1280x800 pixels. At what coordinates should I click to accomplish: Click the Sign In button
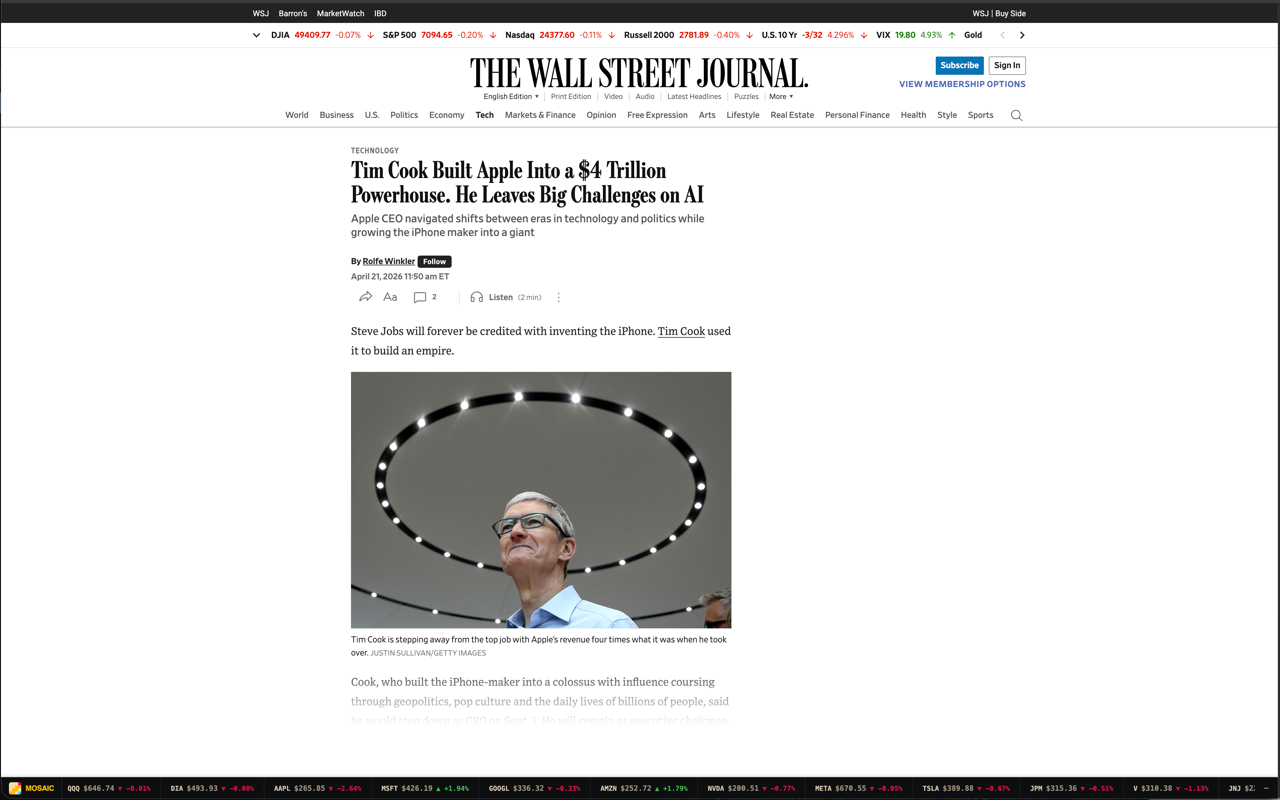[x=1007, y=65]
